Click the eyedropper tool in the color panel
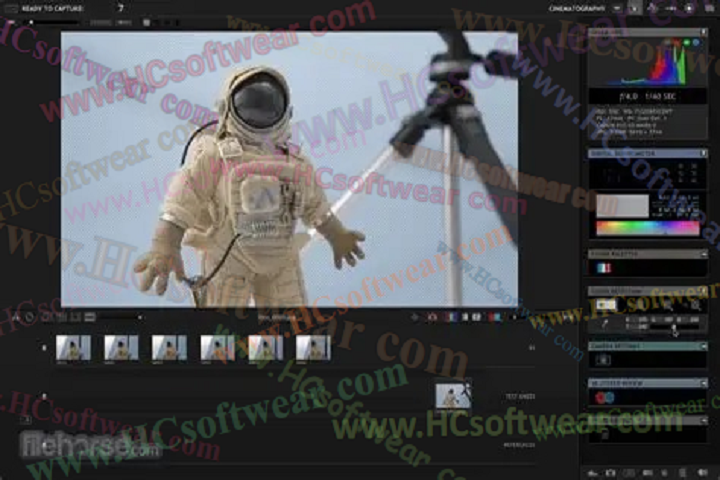Screen dimensions: 720x480 pyautogui.click(x=605, y=323)
